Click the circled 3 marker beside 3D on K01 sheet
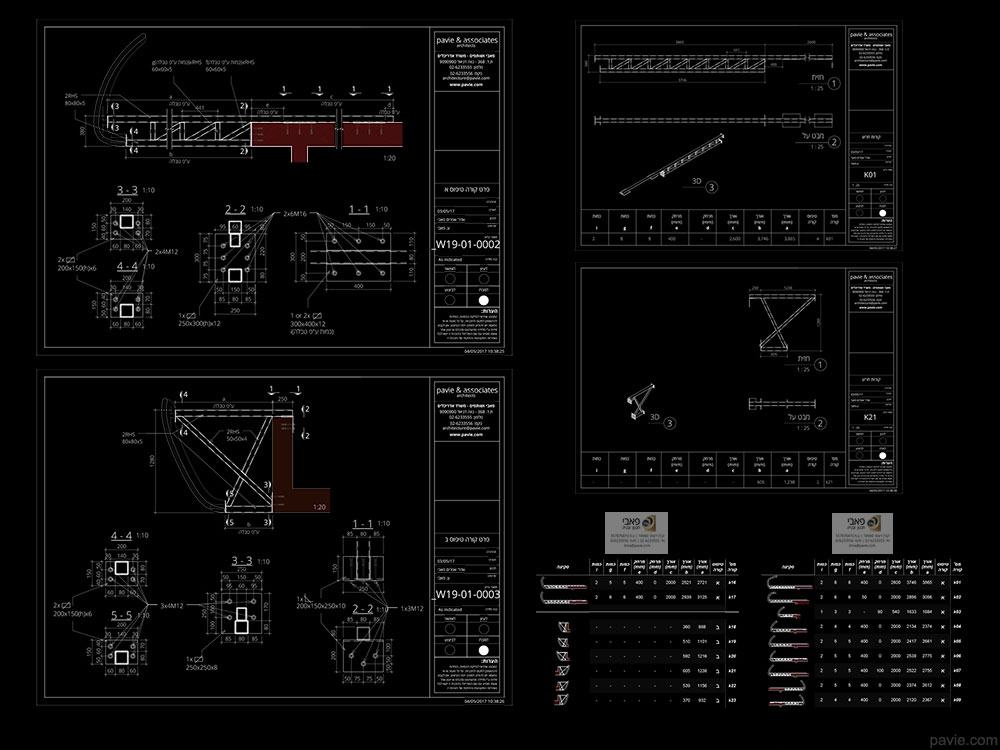 712,186
